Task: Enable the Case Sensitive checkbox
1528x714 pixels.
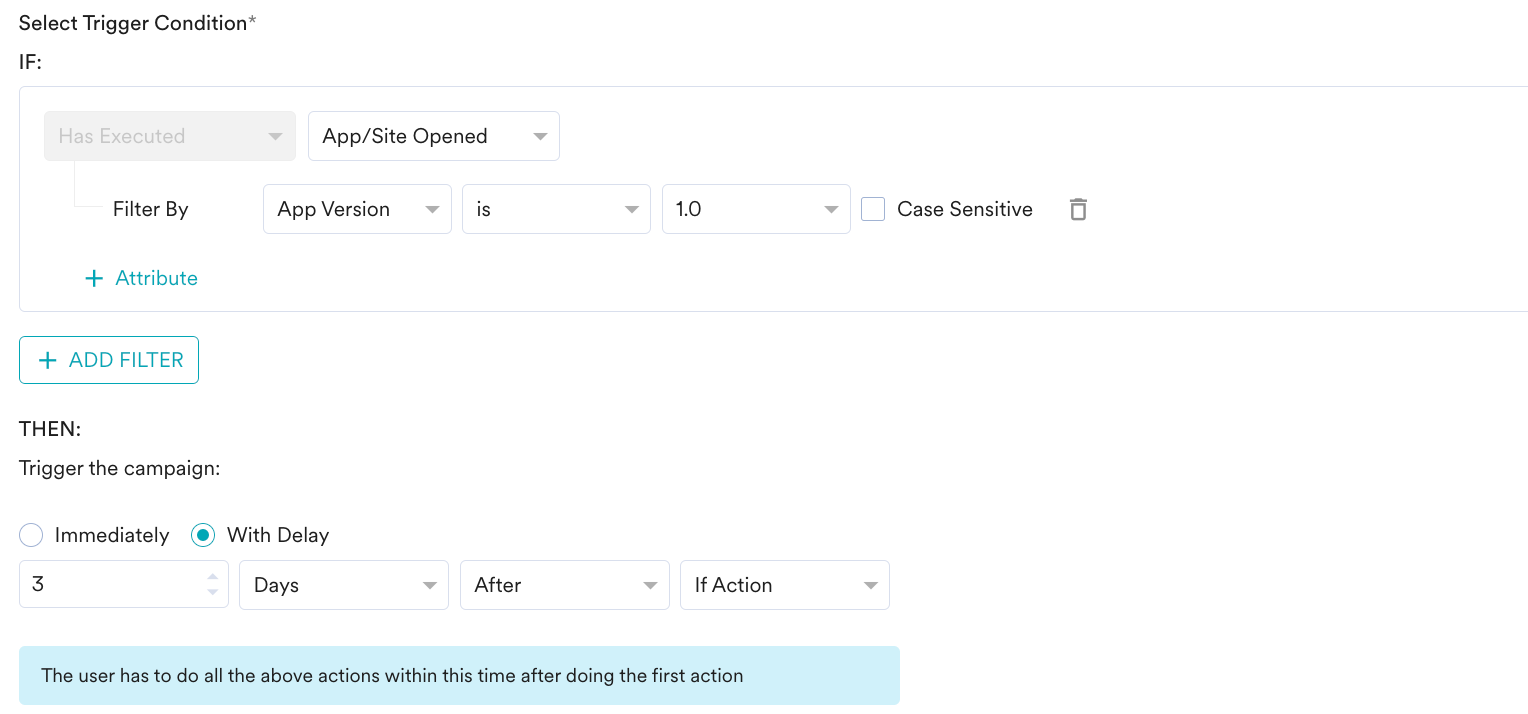Action: point(872,209)
